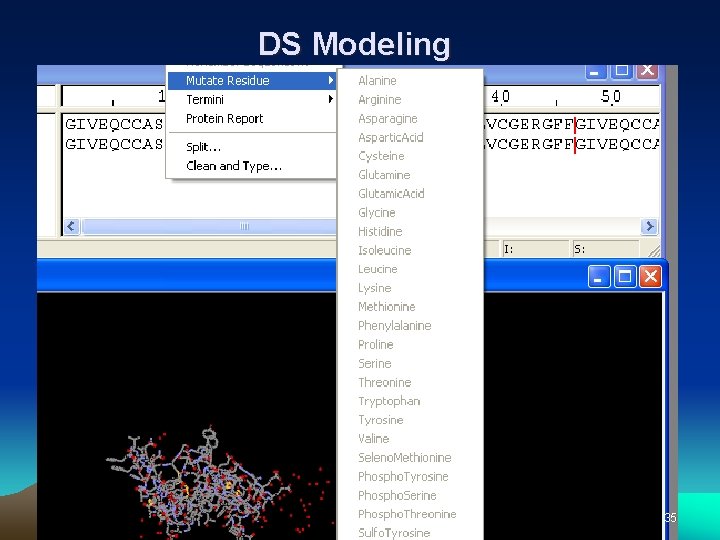Select Arginine in residue list
The image size is (720, 540).
point(379,100)
